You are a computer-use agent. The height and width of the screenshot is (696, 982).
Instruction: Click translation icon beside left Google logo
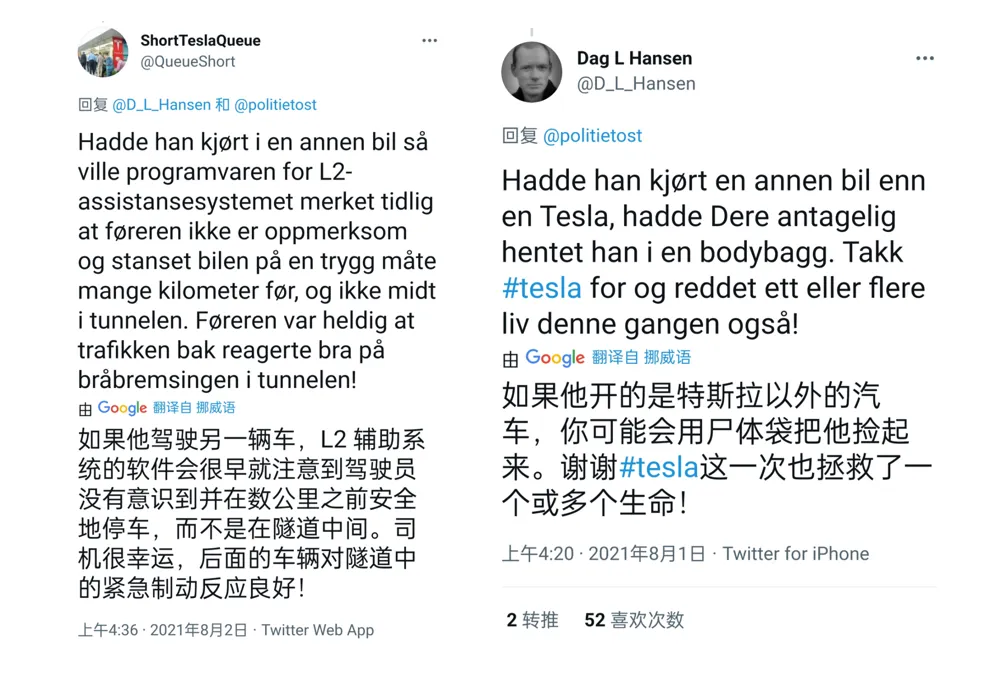click(85, 410)
